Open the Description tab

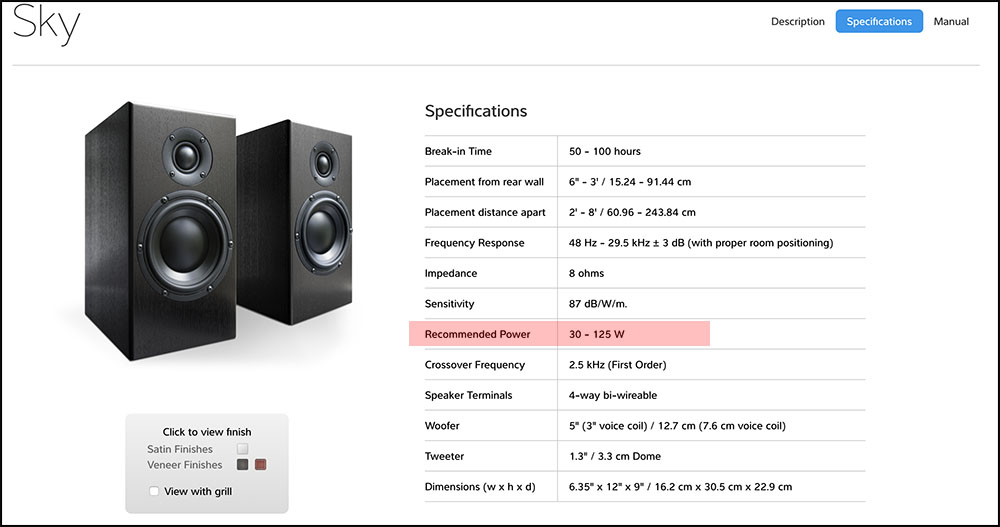[797, 21]
